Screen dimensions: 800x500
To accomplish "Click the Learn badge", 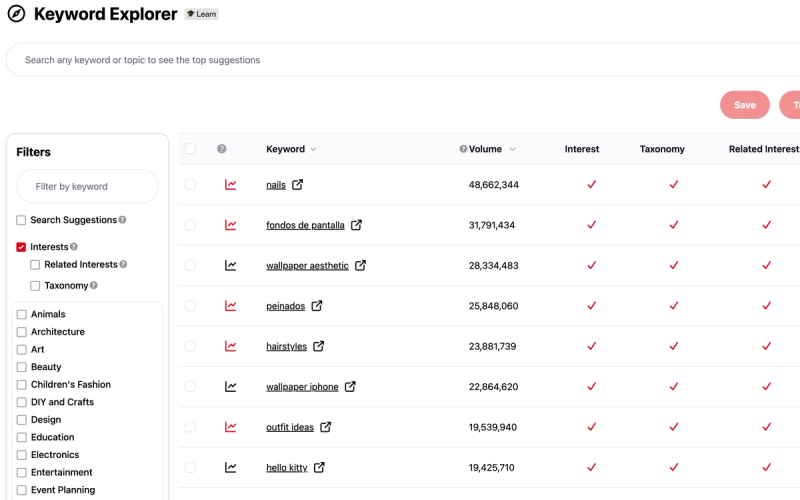I will tap(202, 14).
